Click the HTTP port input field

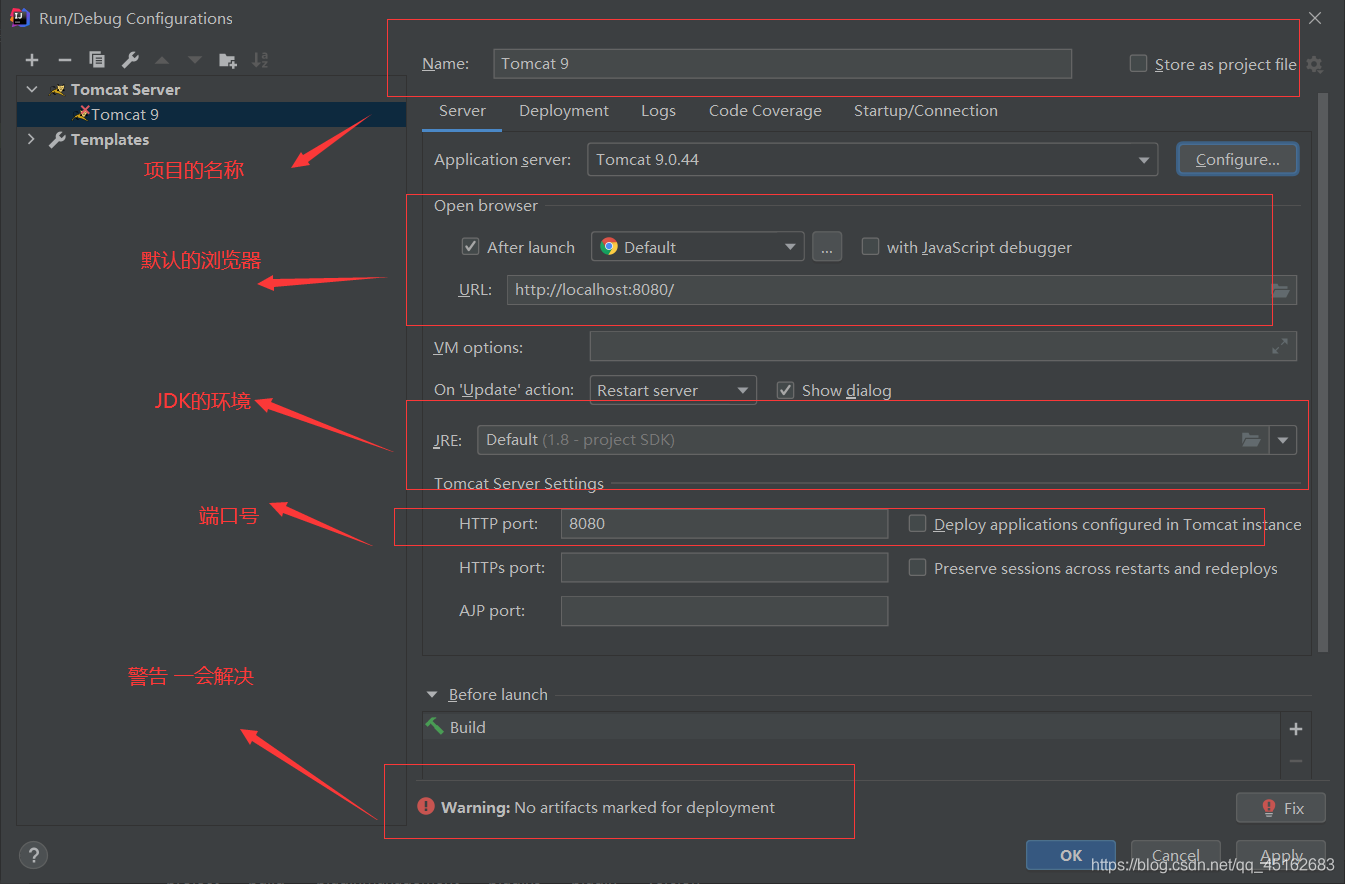click(724, 524)
